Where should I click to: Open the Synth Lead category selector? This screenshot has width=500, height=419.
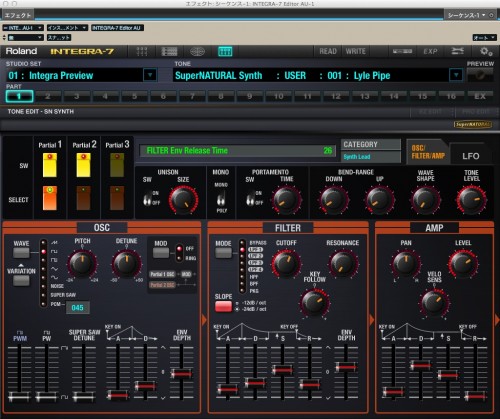click(371, 156)
